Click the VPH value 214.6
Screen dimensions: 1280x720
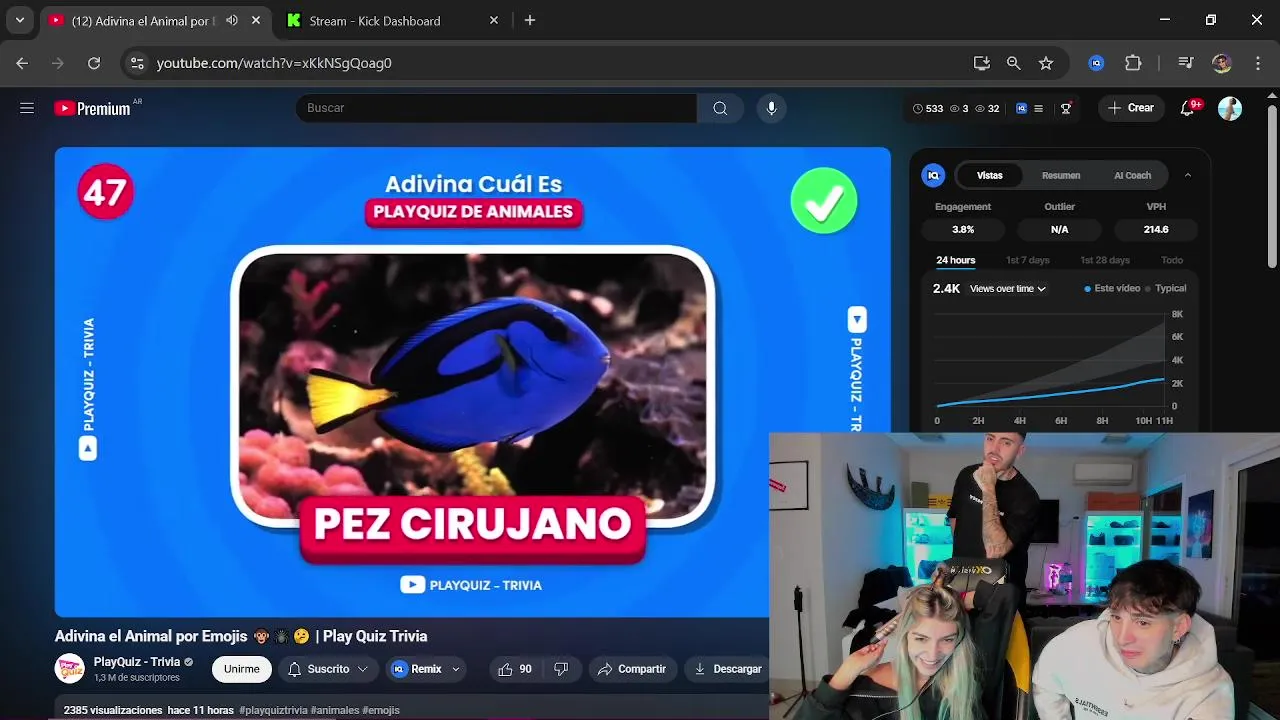[1156, 229]
